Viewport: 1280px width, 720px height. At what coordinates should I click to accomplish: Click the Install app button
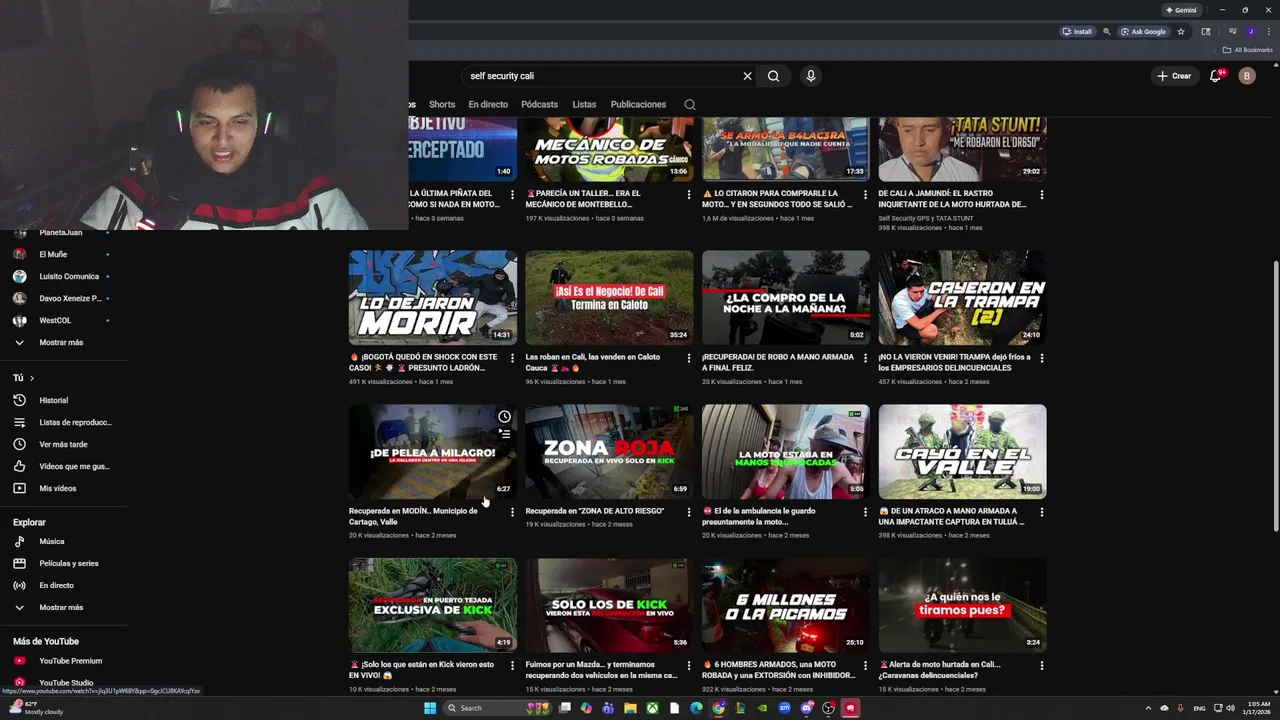[1077, 32]
